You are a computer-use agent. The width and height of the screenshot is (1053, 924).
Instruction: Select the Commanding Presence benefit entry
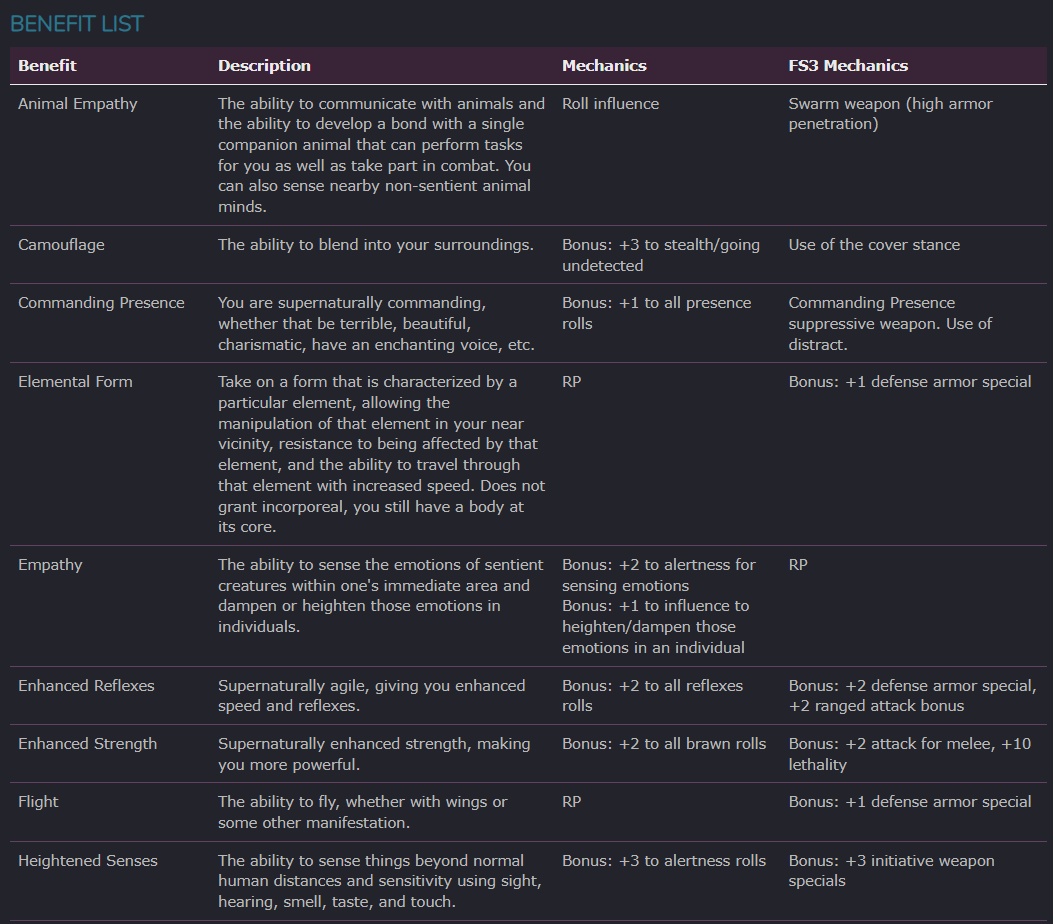[100, 302]
